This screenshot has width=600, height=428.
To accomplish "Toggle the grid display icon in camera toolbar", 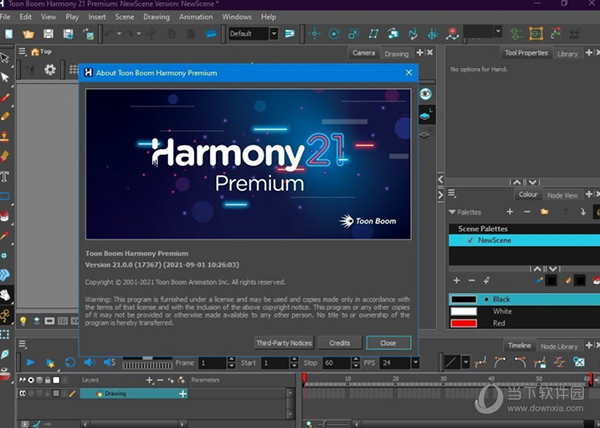I will [73, 70].
